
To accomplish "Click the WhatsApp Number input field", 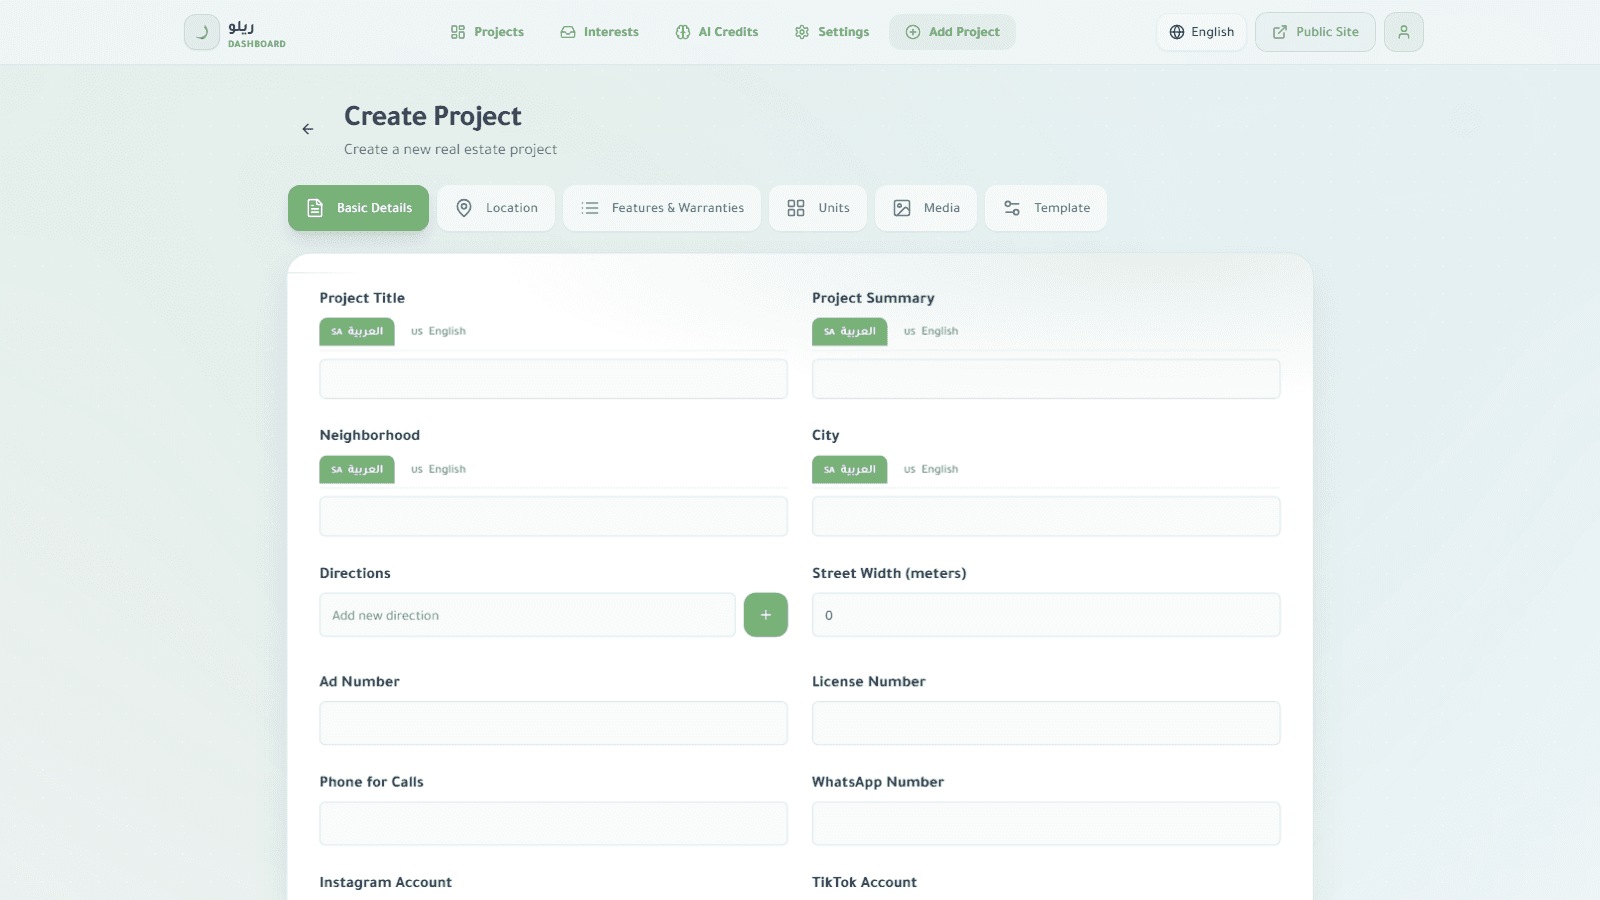I will pyautogui.click(x=1046, y=824).
